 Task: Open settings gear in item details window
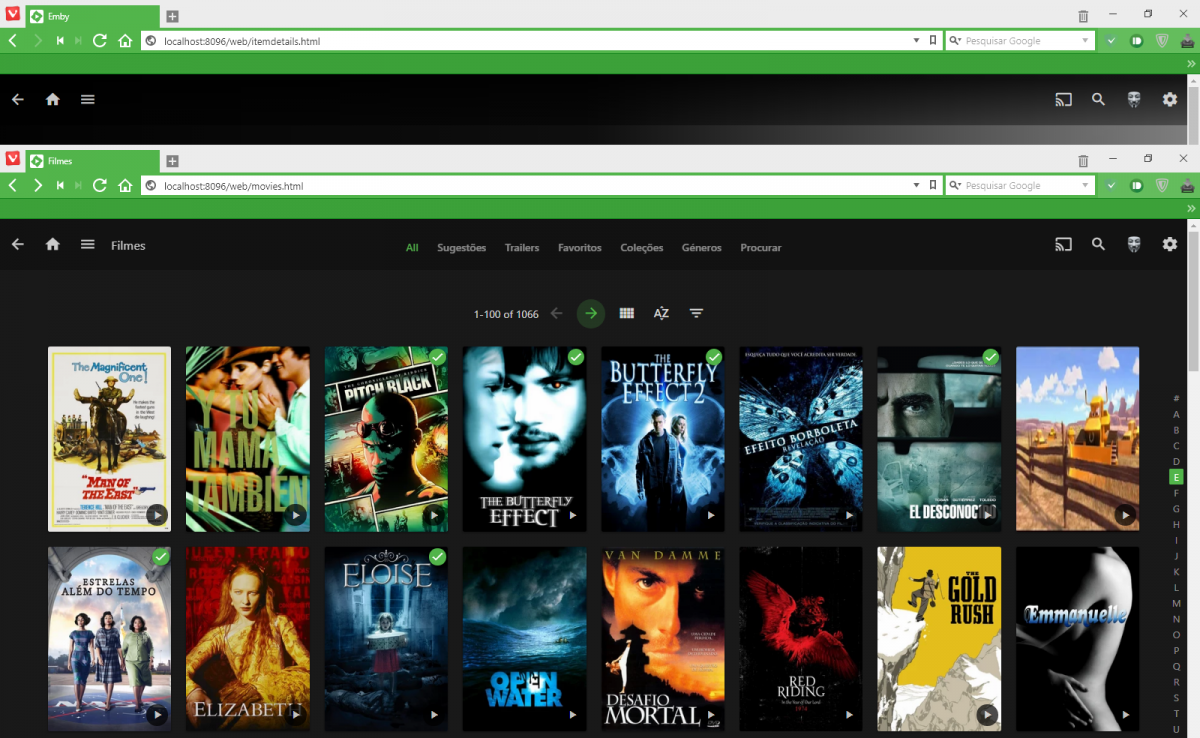1170,99
